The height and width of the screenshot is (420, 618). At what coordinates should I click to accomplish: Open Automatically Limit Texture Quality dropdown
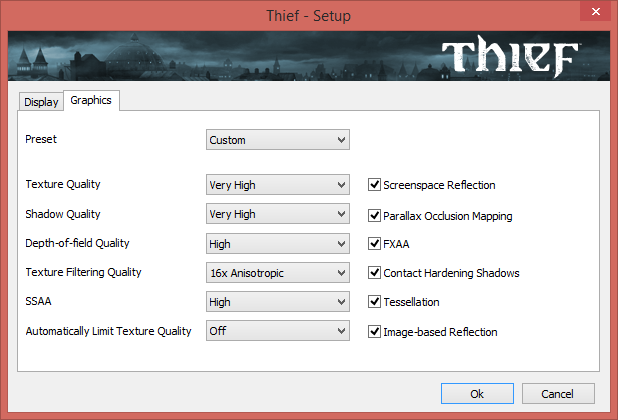(x=277, y=331)
